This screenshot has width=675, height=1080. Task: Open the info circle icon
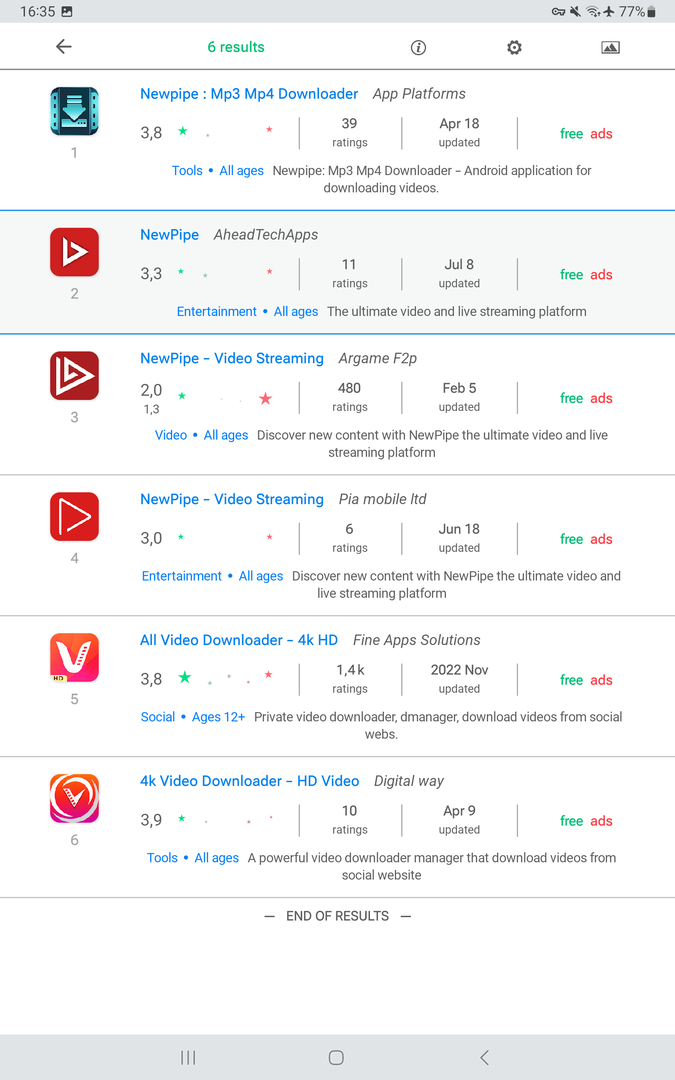pyautogui.click(x=419, y=47)
